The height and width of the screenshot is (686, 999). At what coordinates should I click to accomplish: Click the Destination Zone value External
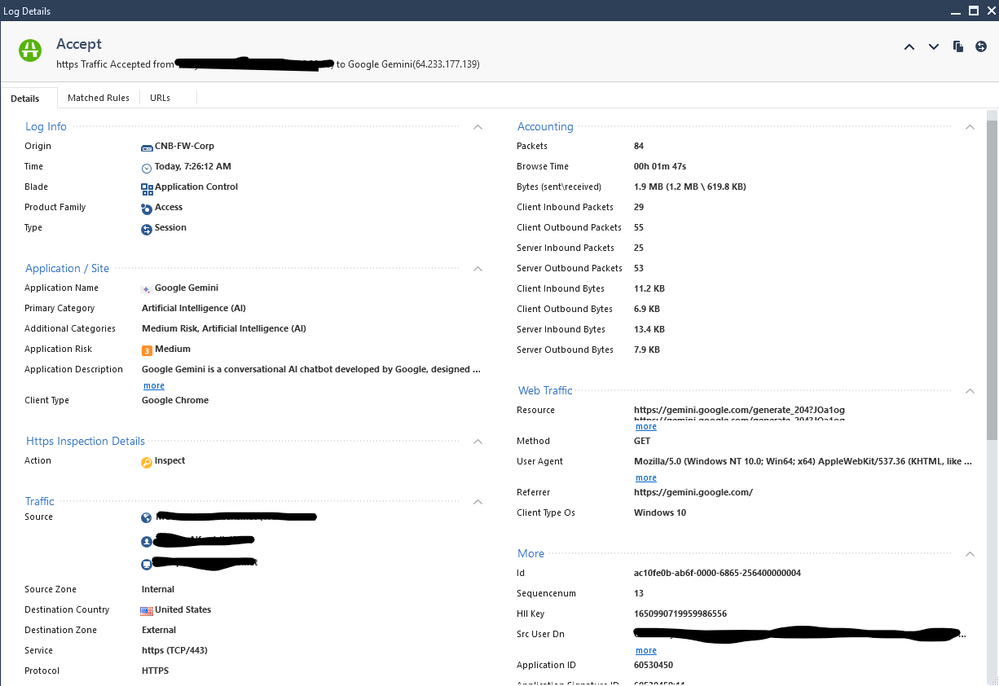pyautogui.click(x=159, y=630)
